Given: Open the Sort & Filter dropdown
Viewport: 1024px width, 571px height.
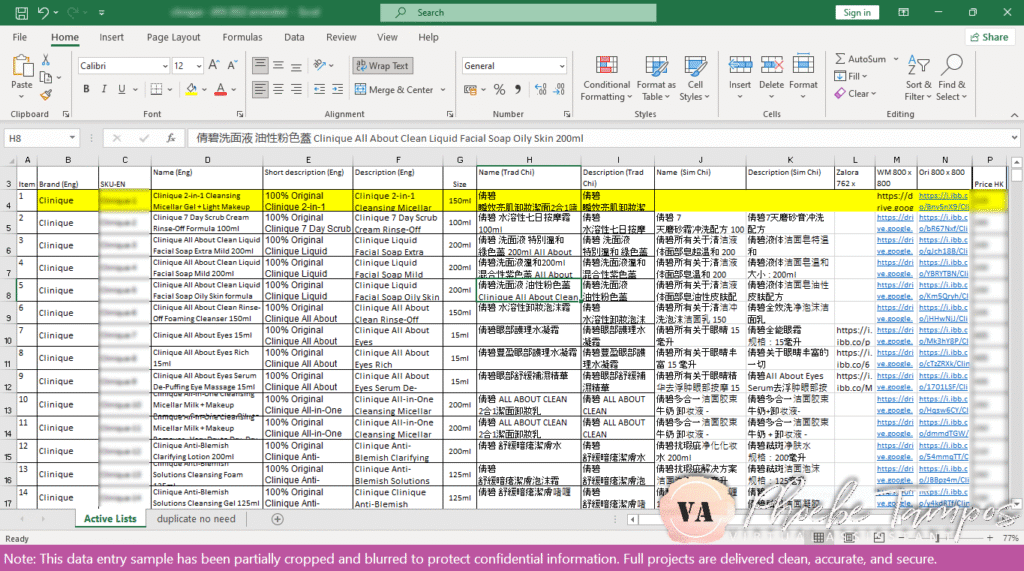Looking at the screenshot, I should pos(918,78).
